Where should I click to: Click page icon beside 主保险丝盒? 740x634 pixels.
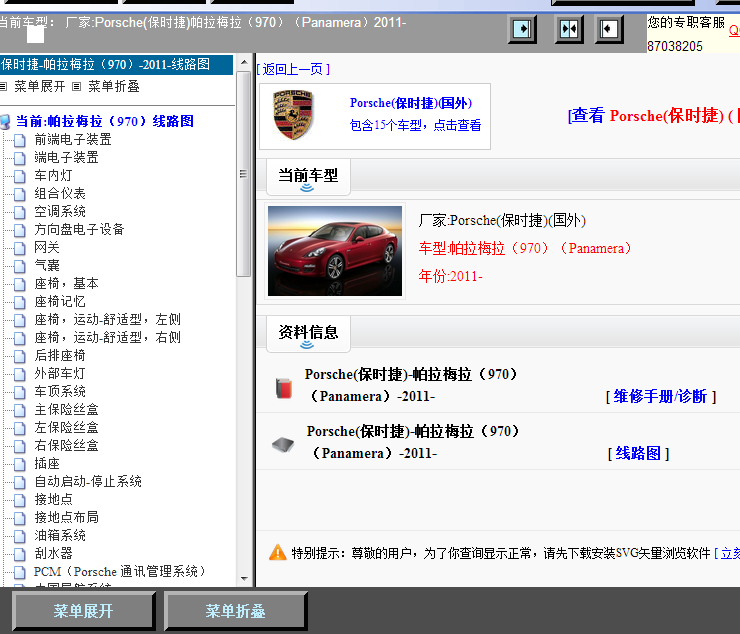click(x=19, y=410)
